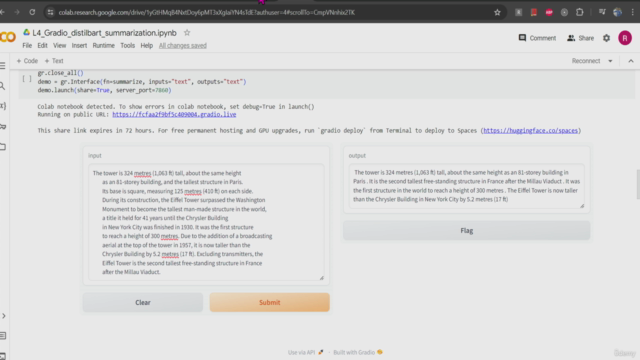This screenshot has height=360, width=640.
Task: Click the Colab logo
Action: [7, 37]
